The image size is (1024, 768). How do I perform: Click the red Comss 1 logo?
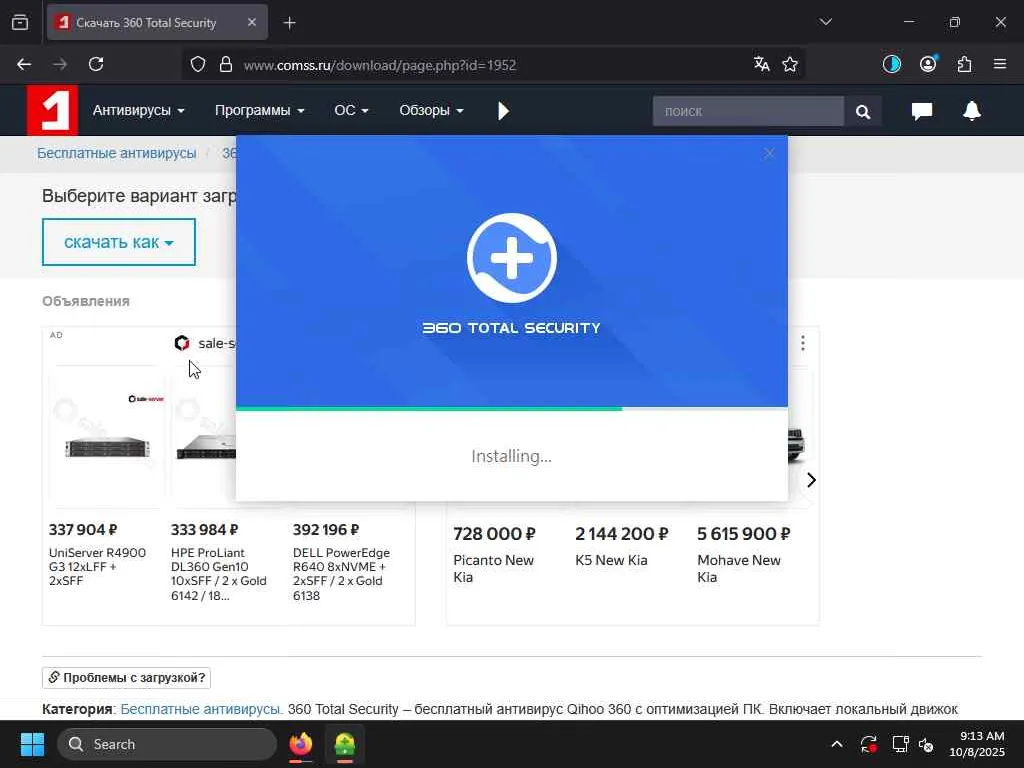point(52,110)
